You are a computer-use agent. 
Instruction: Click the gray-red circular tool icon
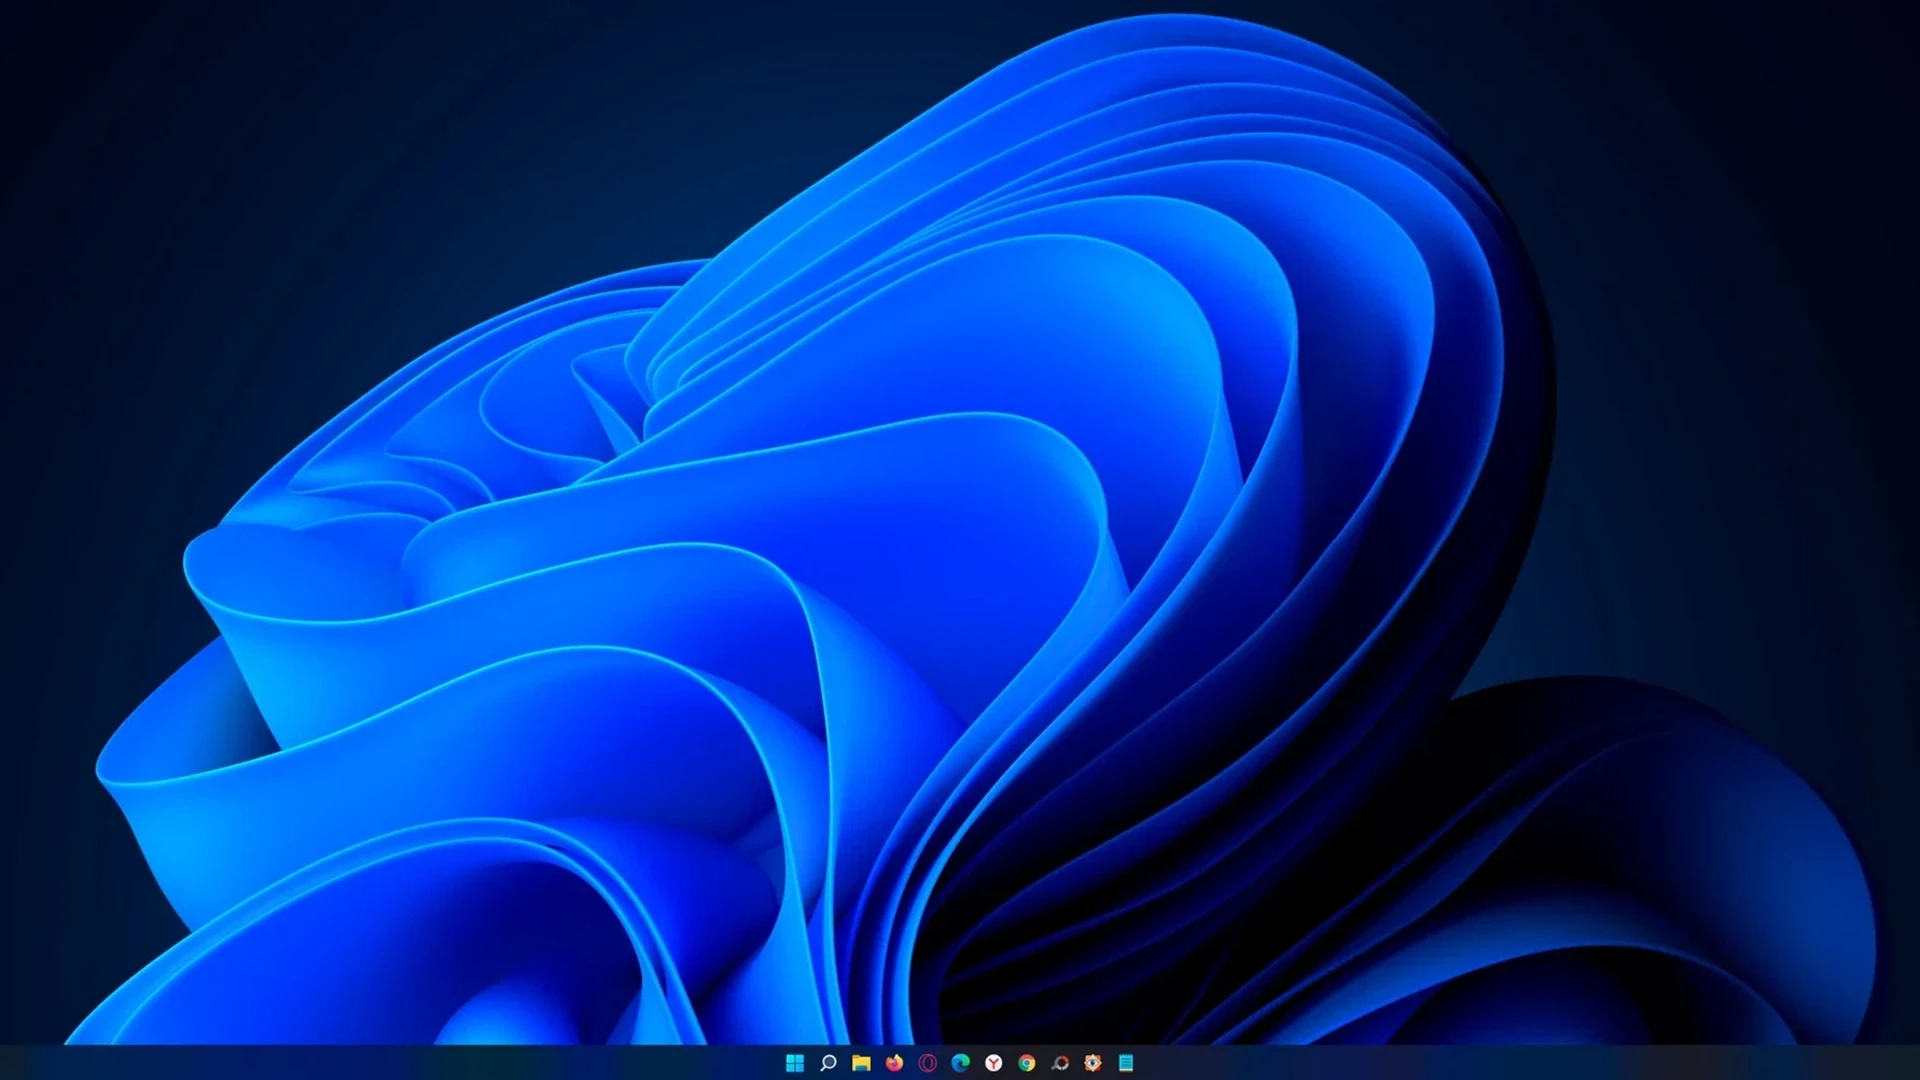[1060, 1062]
